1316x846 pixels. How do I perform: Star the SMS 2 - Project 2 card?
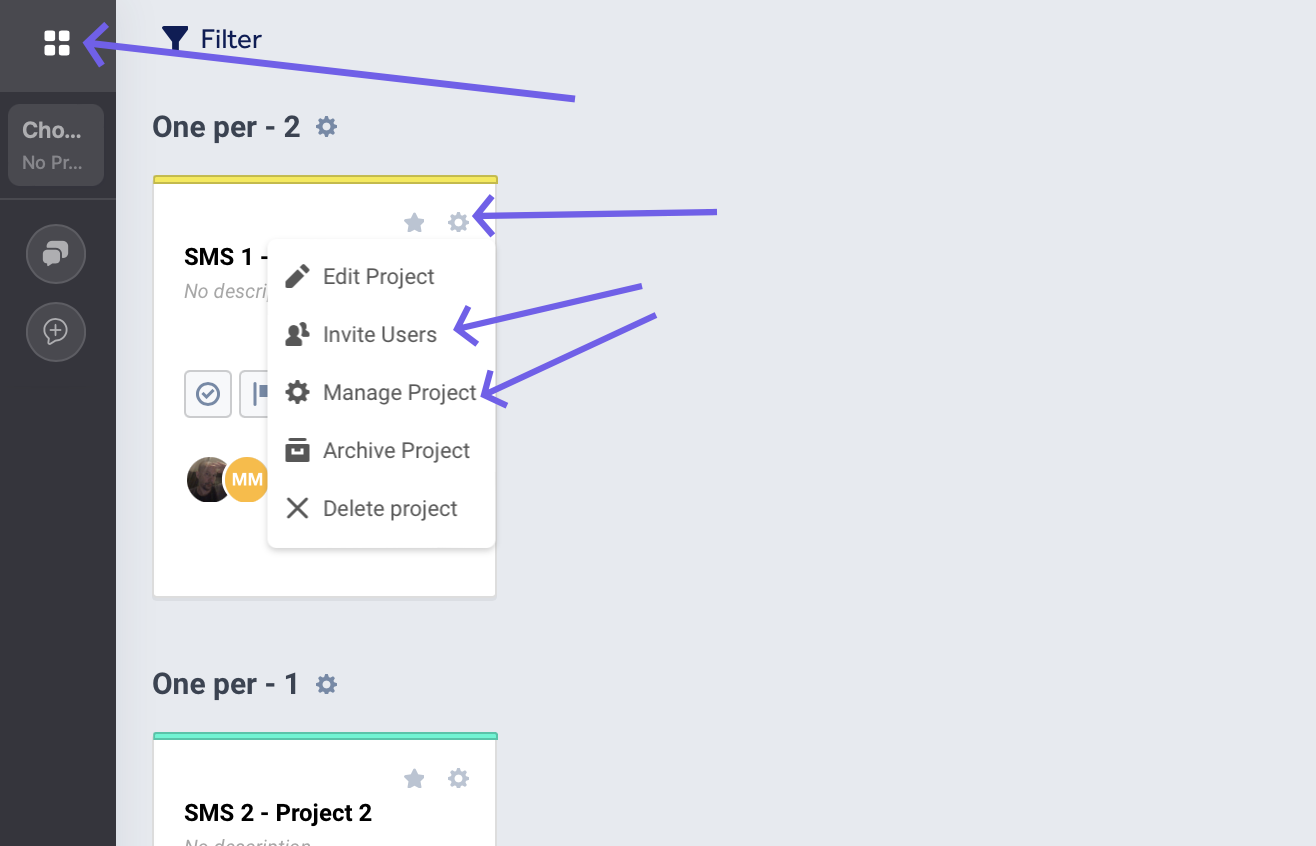414,778
